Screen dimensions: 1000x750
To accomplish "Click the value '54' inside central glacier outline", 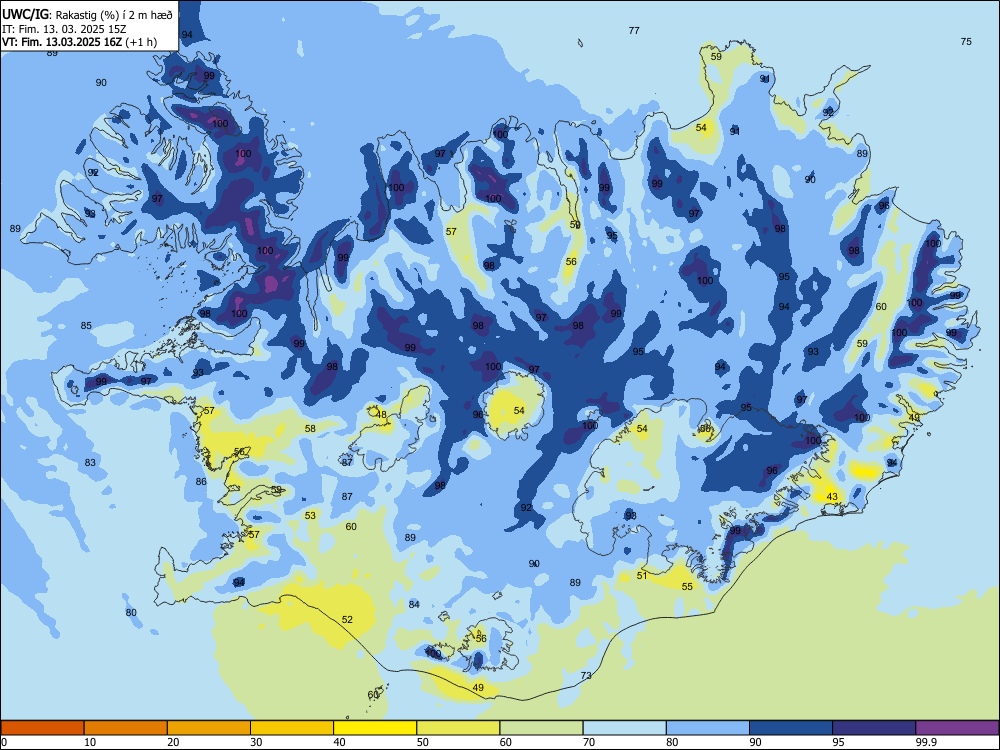I will click(519, 411).
